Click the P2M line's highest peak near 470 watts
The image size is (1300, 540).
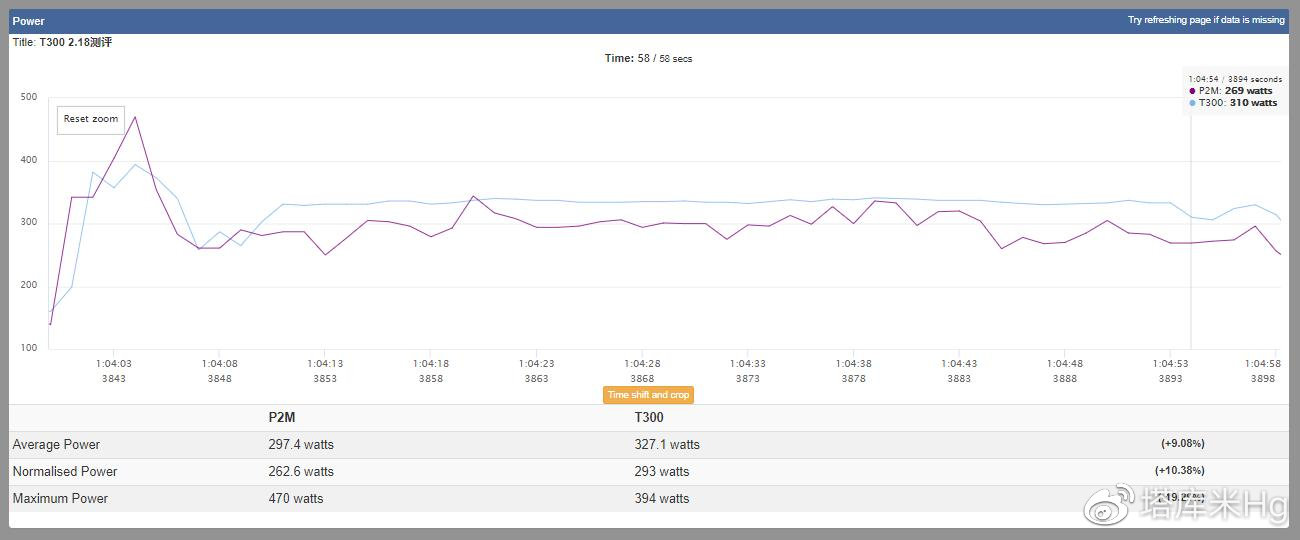[x=135, y=117]
